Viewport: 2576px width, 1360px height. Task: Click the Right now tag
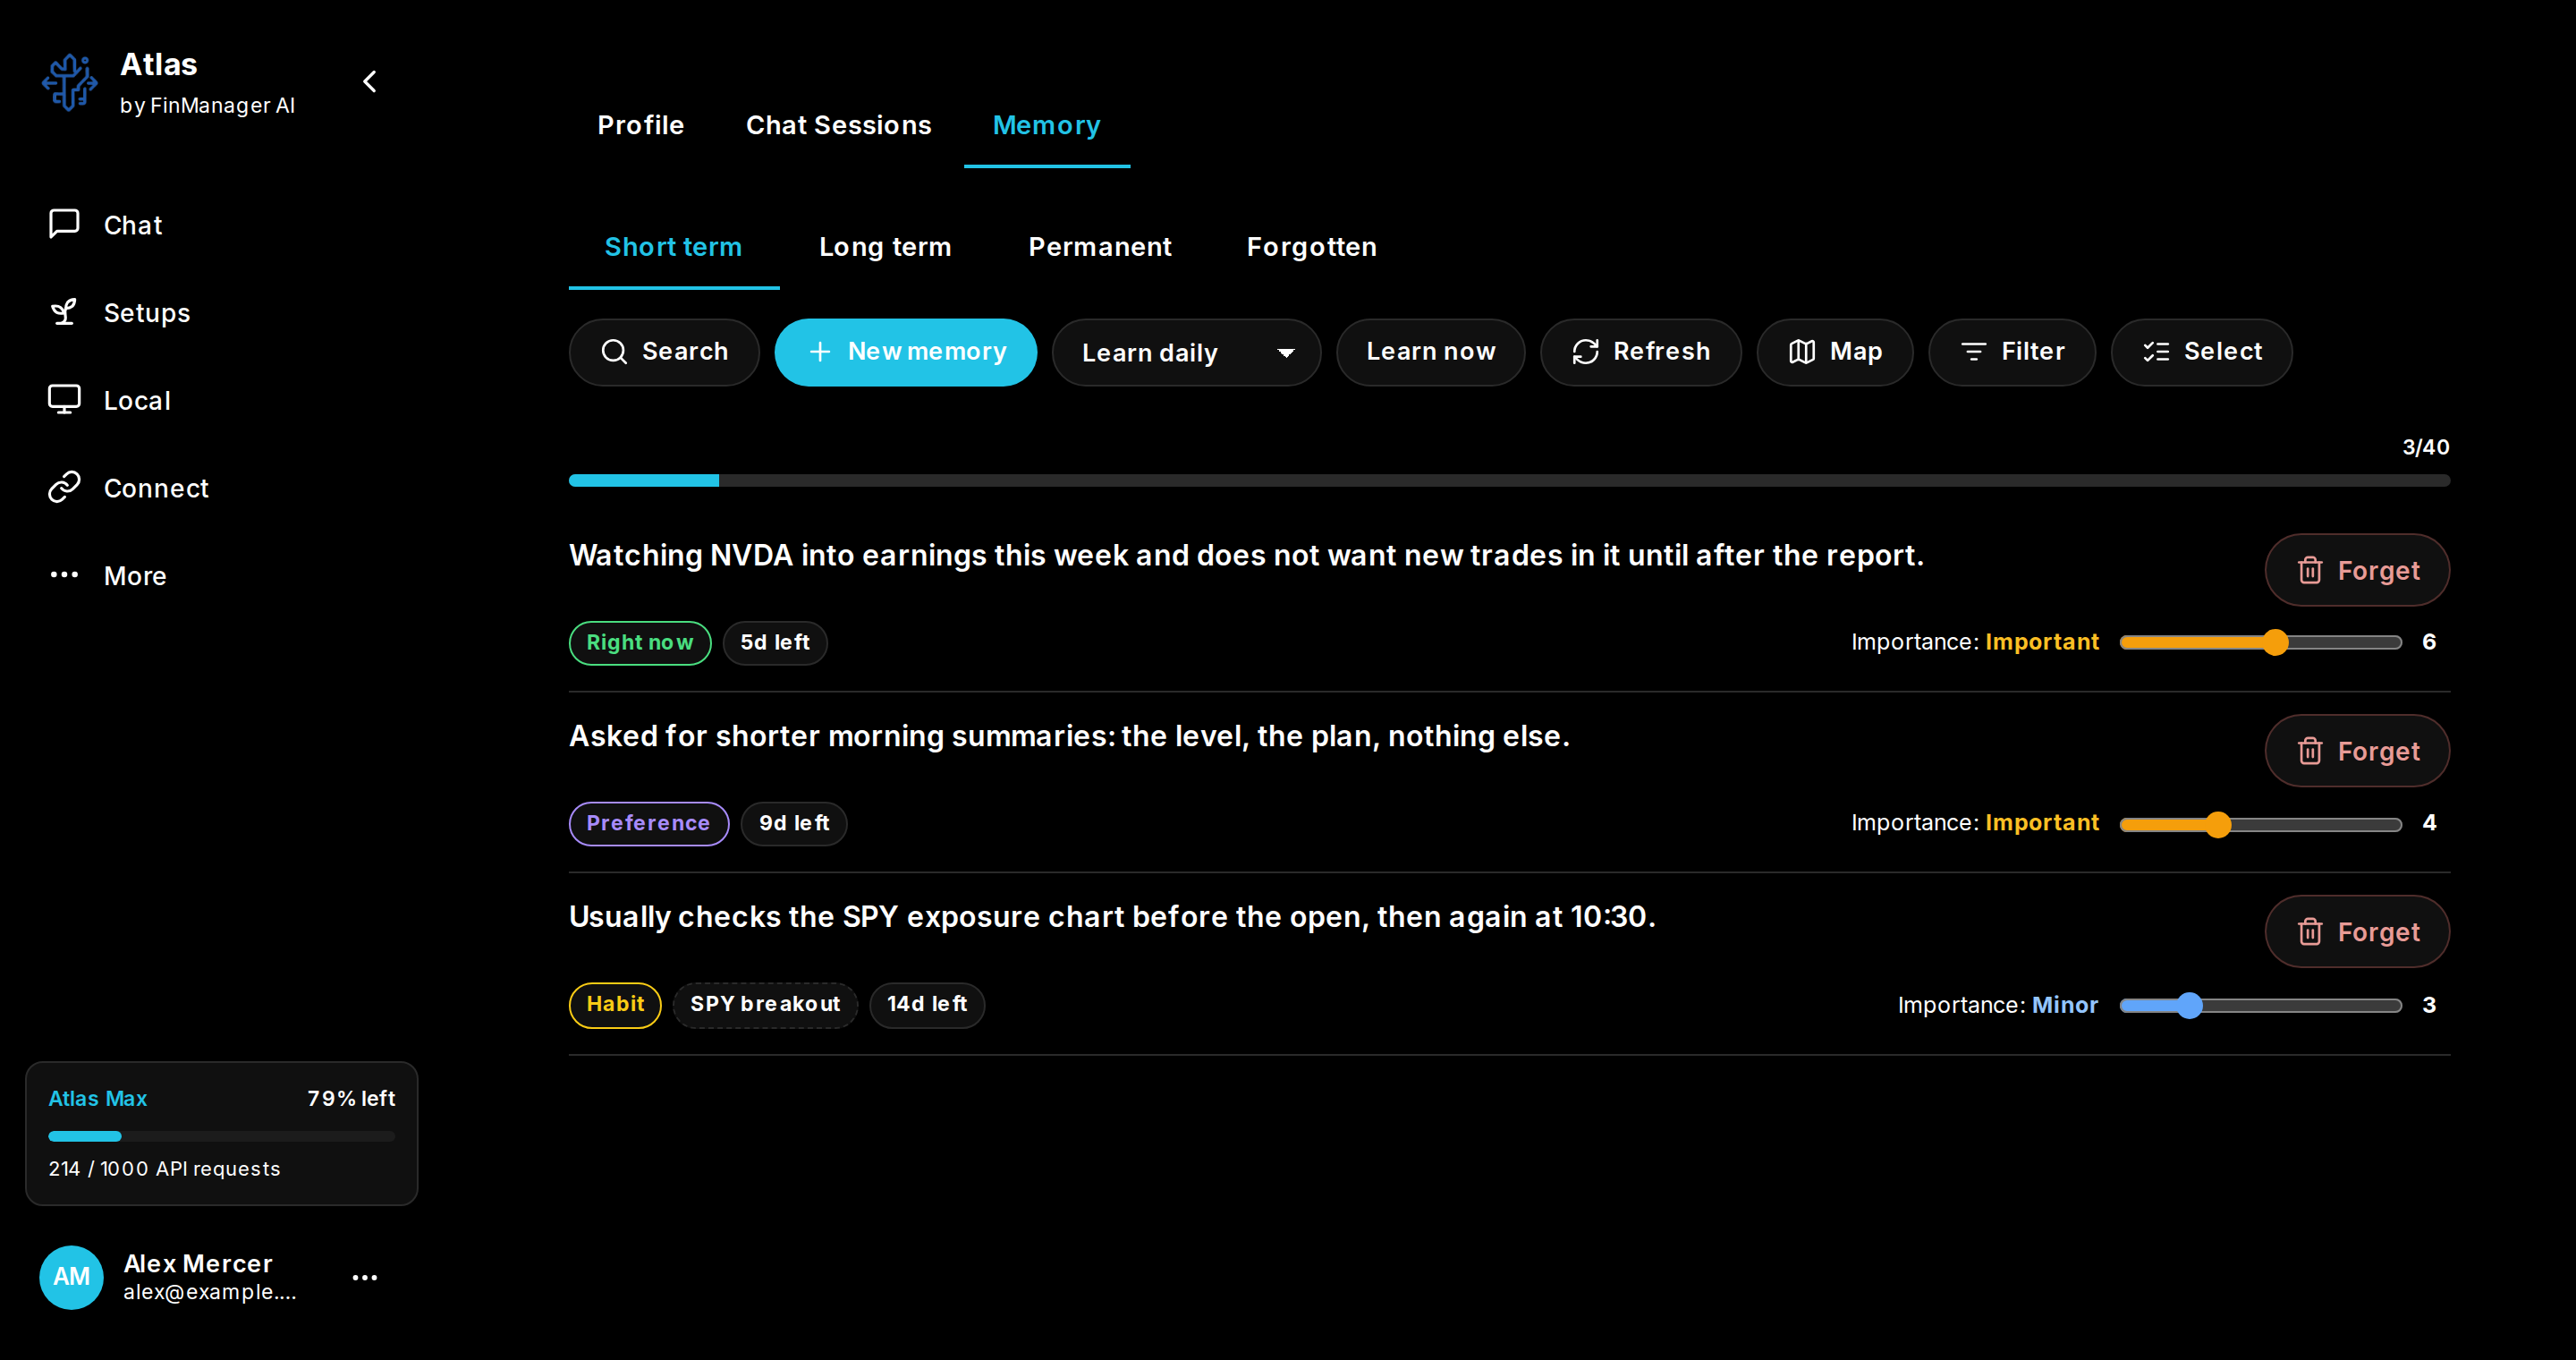click(x=640, y=643)
